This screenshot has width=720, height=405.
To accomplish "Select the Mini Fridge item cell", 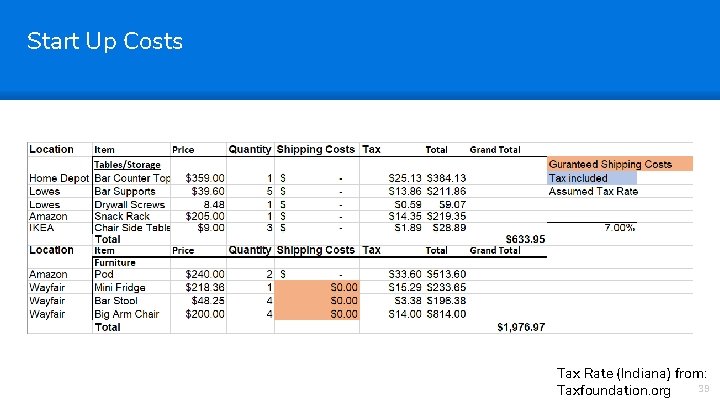I will coord(120,287).
